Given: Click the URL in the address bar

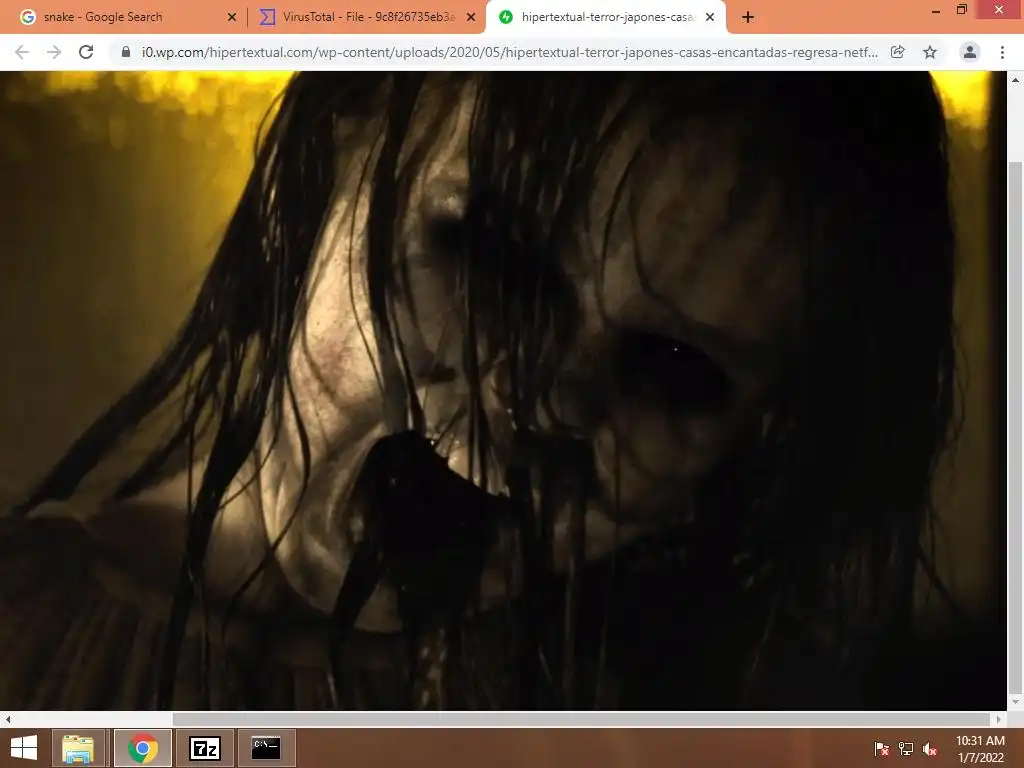Looking at the screenshot, I should 509,52.
